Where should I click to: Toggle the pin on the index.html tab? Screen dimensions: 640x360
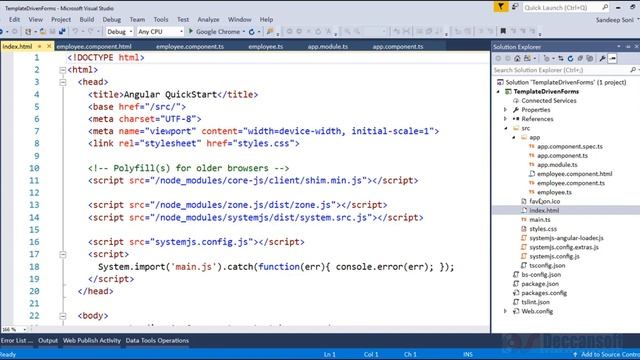tap(40, 46)
